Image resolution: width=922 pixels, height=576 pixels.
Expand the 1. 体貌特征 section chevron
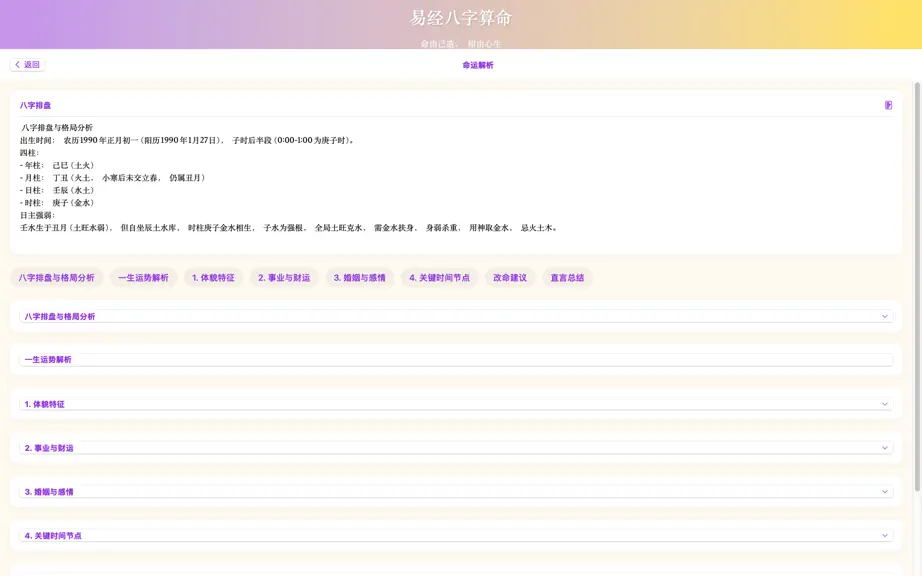[884, 404]
